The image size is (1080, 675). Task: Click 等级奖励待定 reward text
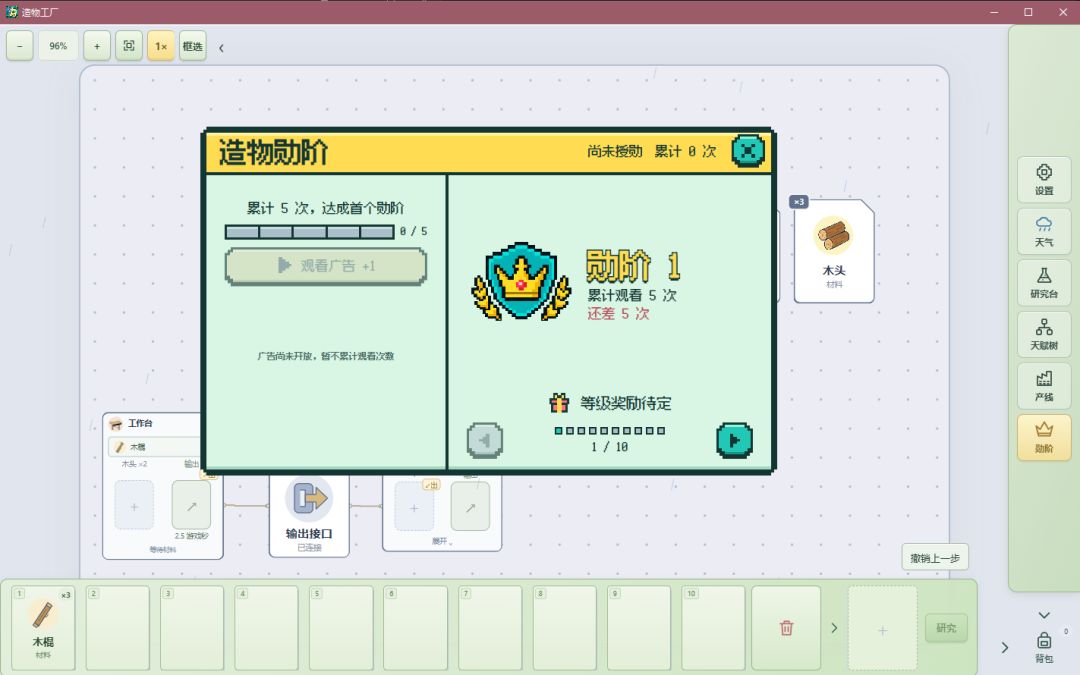coord(625,403)
